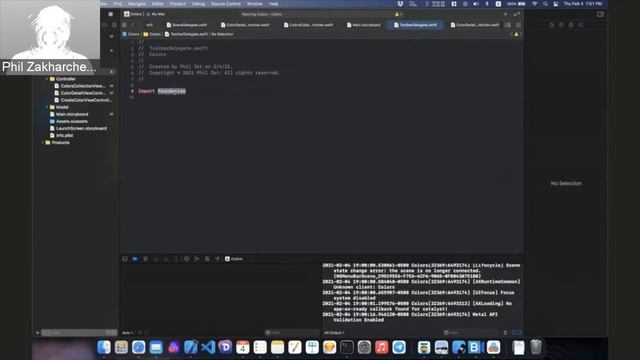Click Colors scheme selector in toolbar
This screenshot has width=640, height=360.
(133, 14)
